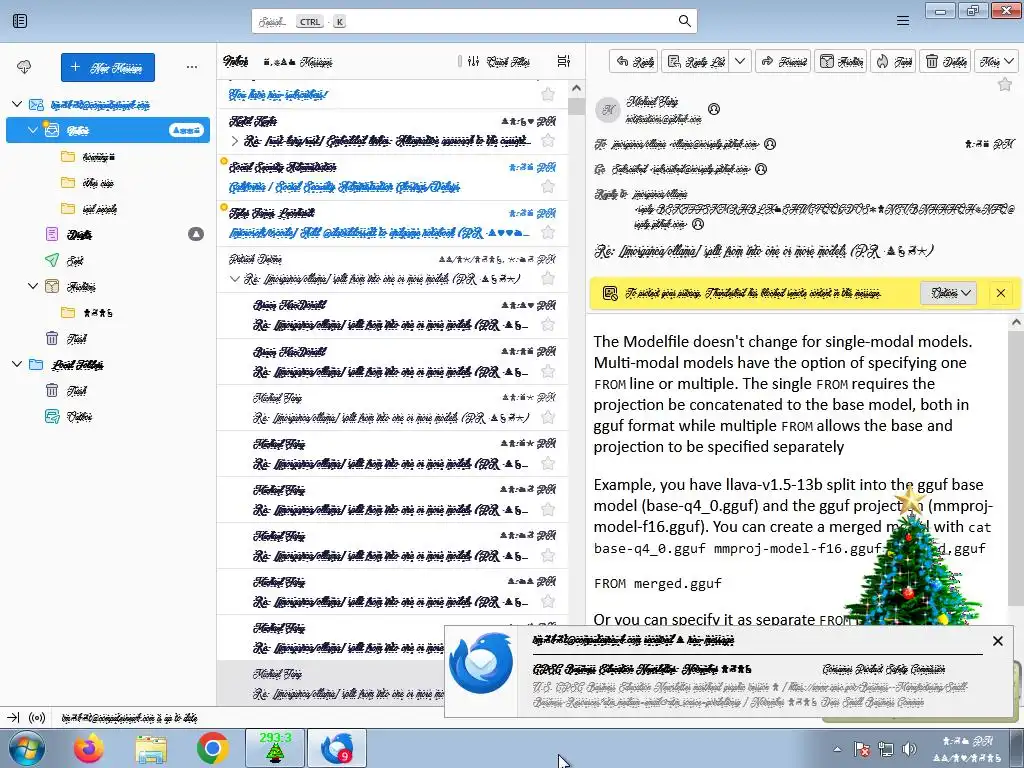The height and width of the screenshot is (768, 1024).
Task: Click the Christmas tree countdown taskbar app
Action: click(x=275, y=748)
